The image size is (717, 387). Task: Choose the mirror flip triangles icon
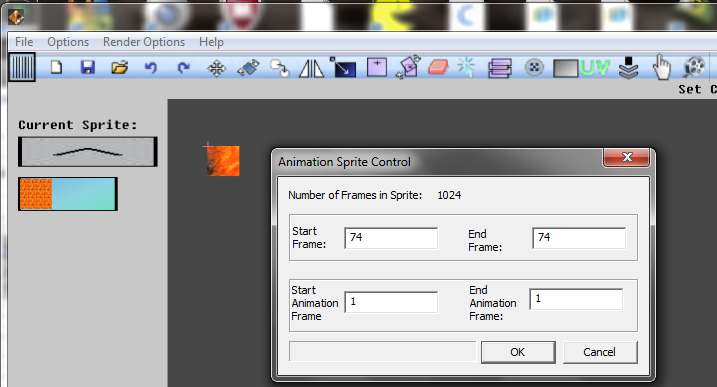pos(311,69)
